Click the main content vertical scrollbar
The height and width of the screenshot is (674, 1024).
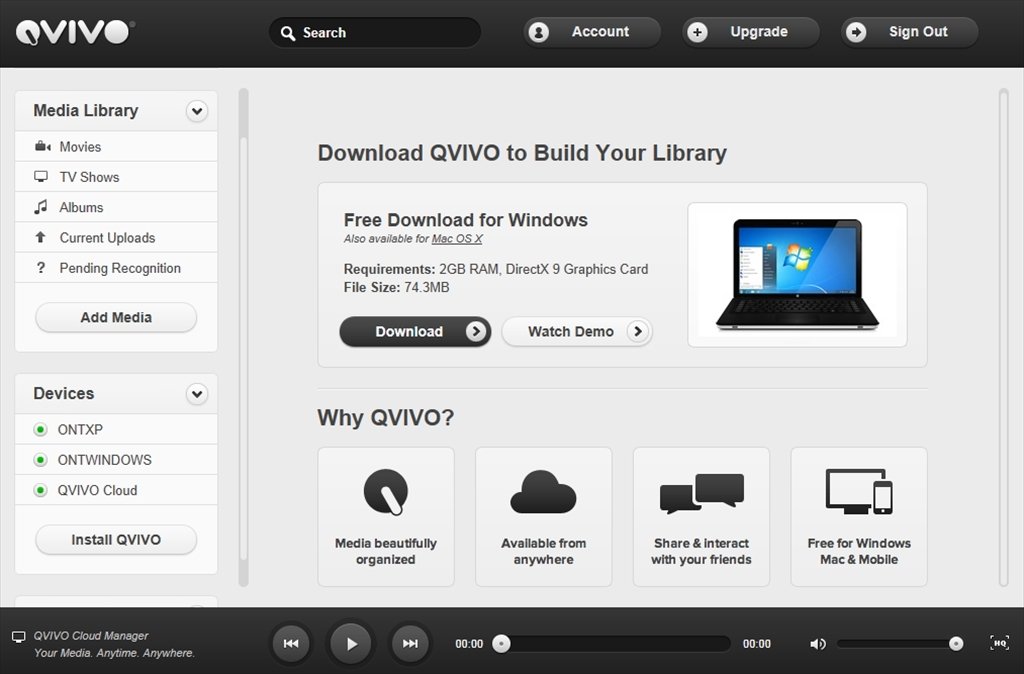point(1004,338)
